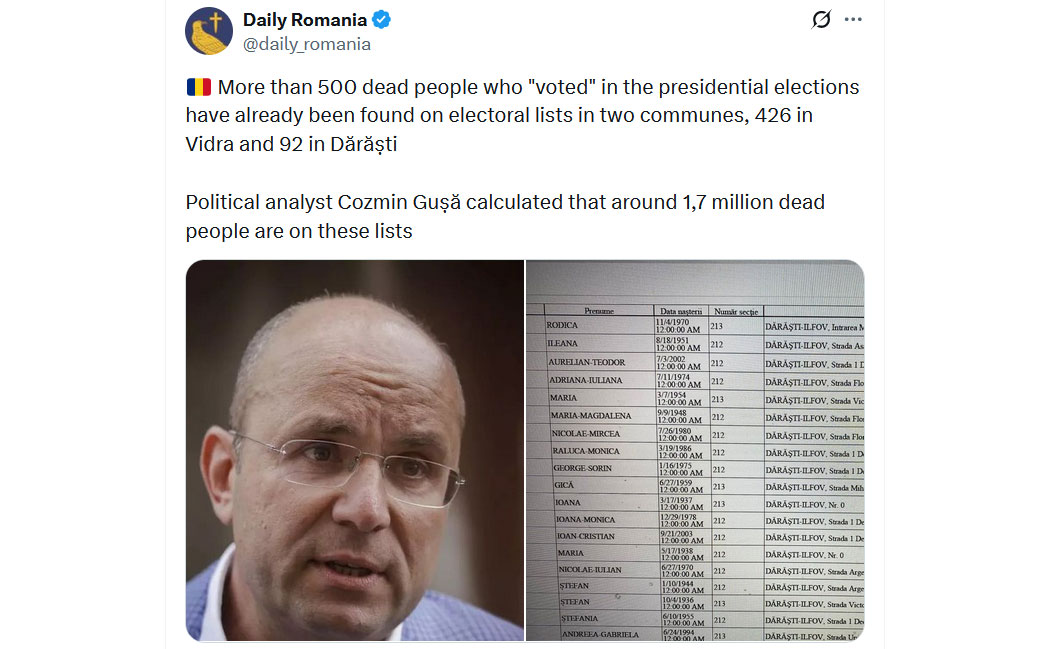
Task: Open the electoral list photo
Action: (x=695, y=451)
